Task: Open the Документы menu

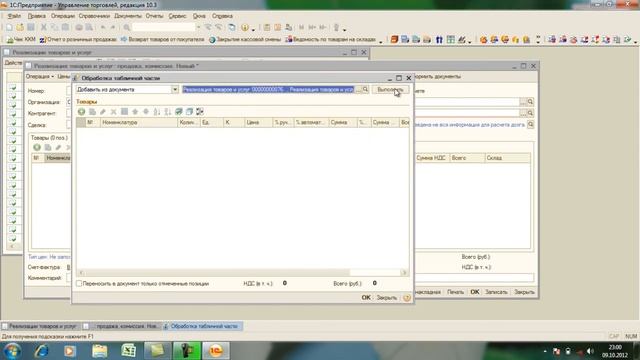Action: 128,16
